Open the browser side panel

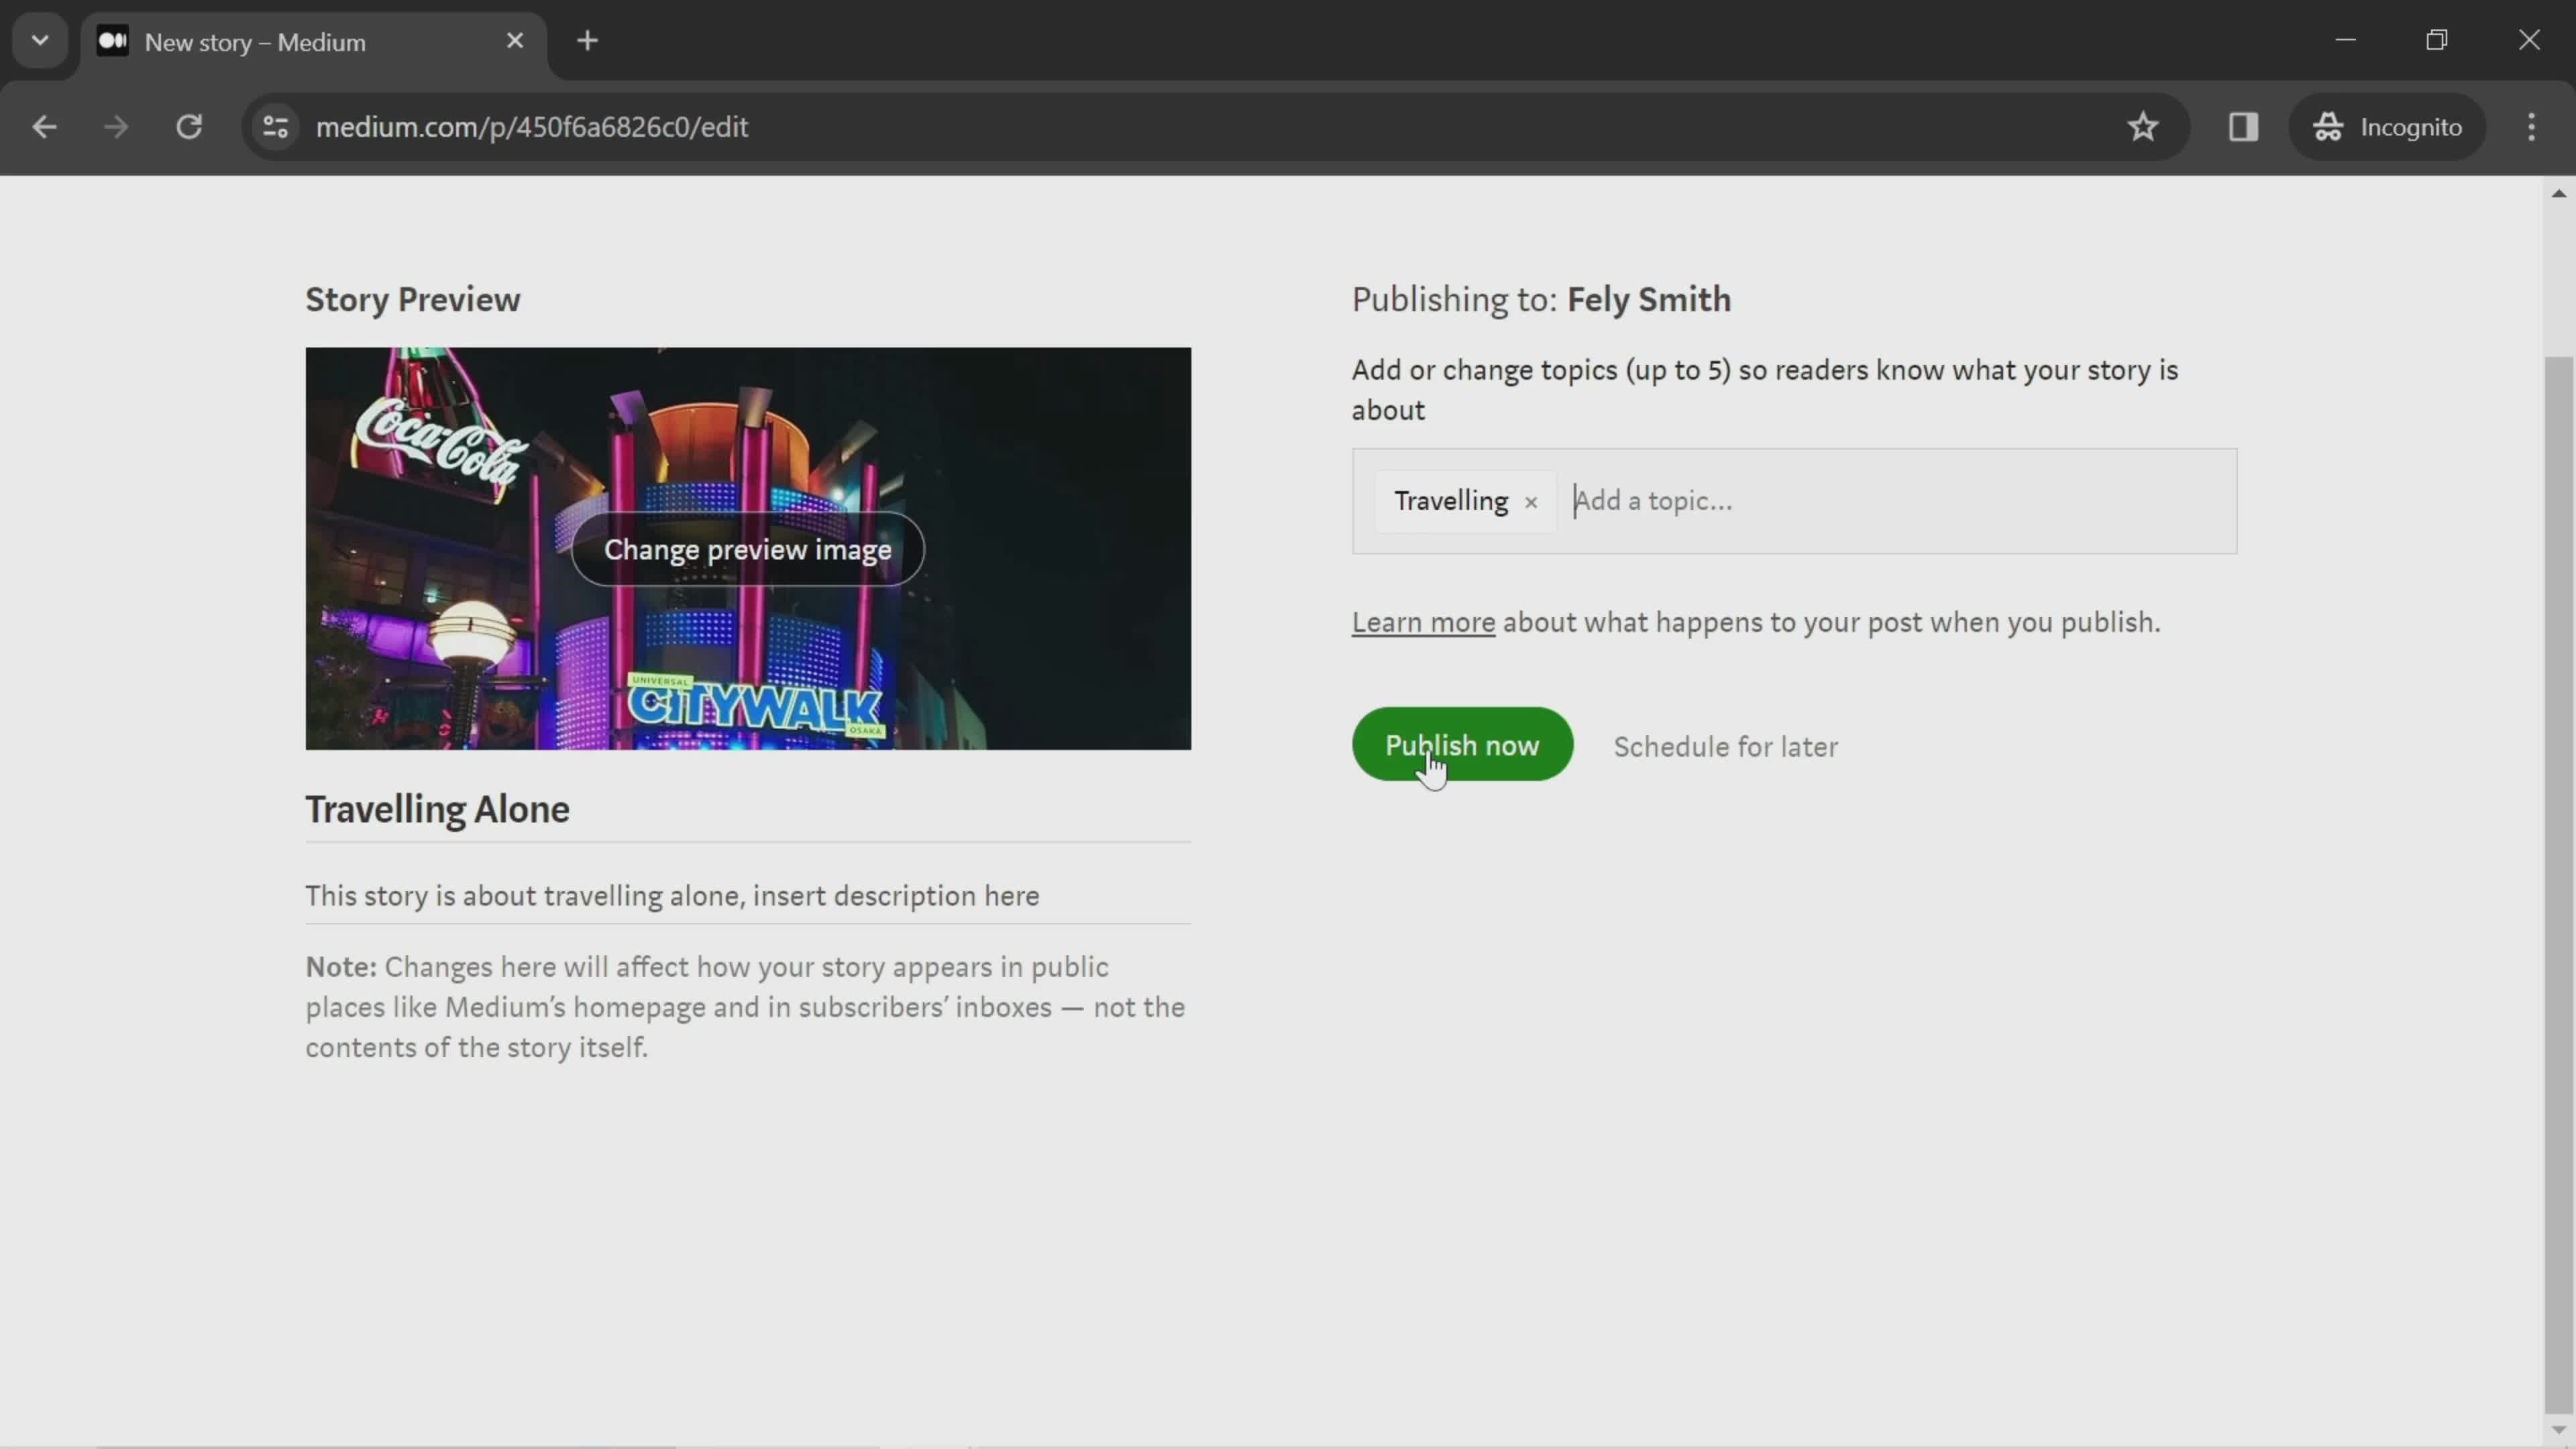(x=2243, y=127)
